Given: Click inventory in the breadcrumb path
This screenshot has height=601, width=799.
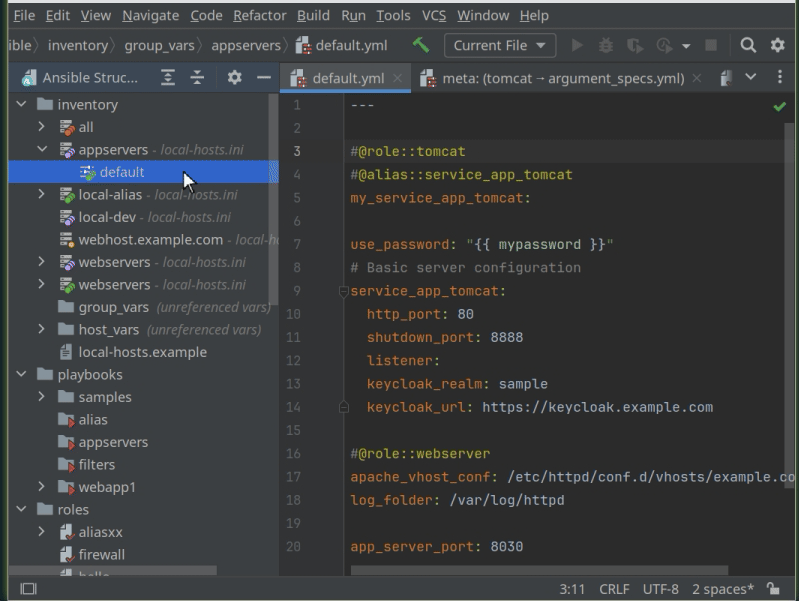Looking at the screenshot, I should coord(77,45).
